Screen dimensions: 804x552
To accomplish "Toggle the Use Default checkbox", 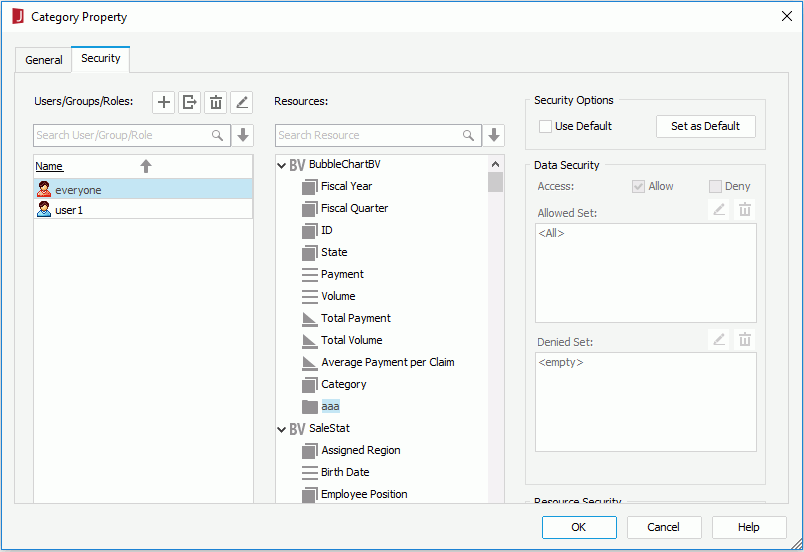I will [x=545, y=126].
